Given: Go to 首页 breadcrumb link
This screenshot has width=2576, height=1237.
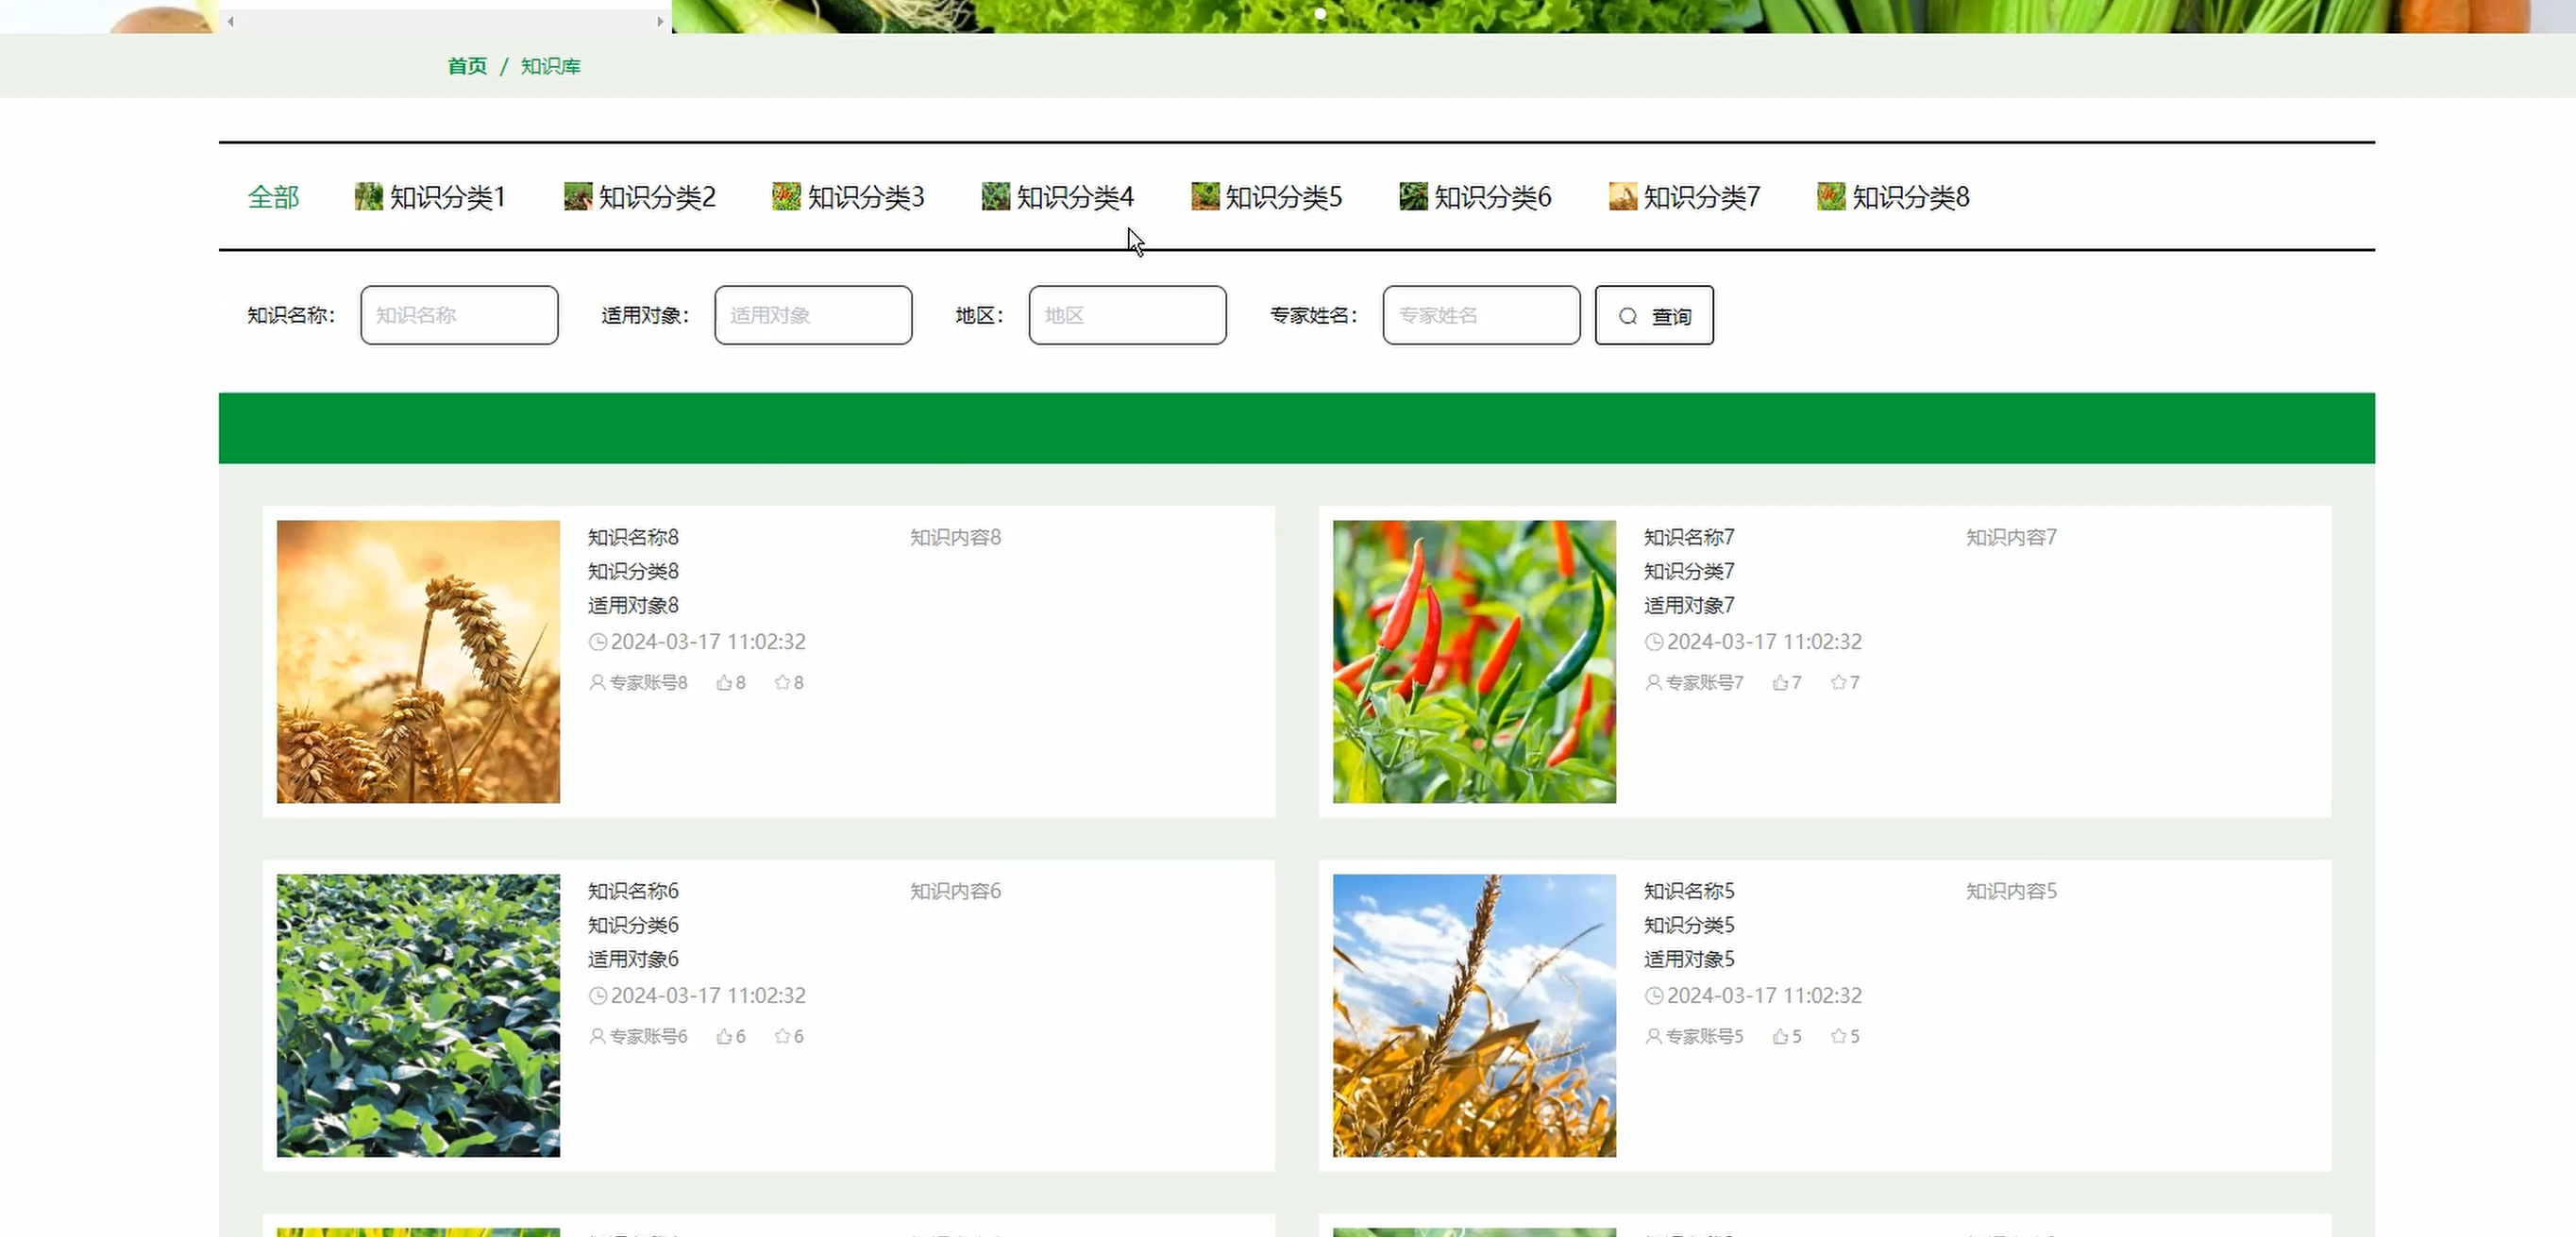Looking at the screenshot, I should 467,66.
